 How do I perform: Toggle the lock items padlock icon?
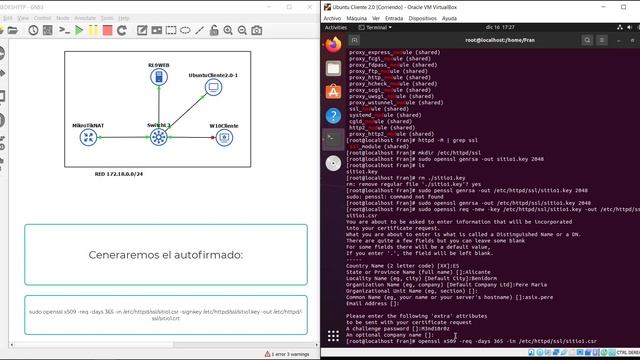(x=214, y=31)
